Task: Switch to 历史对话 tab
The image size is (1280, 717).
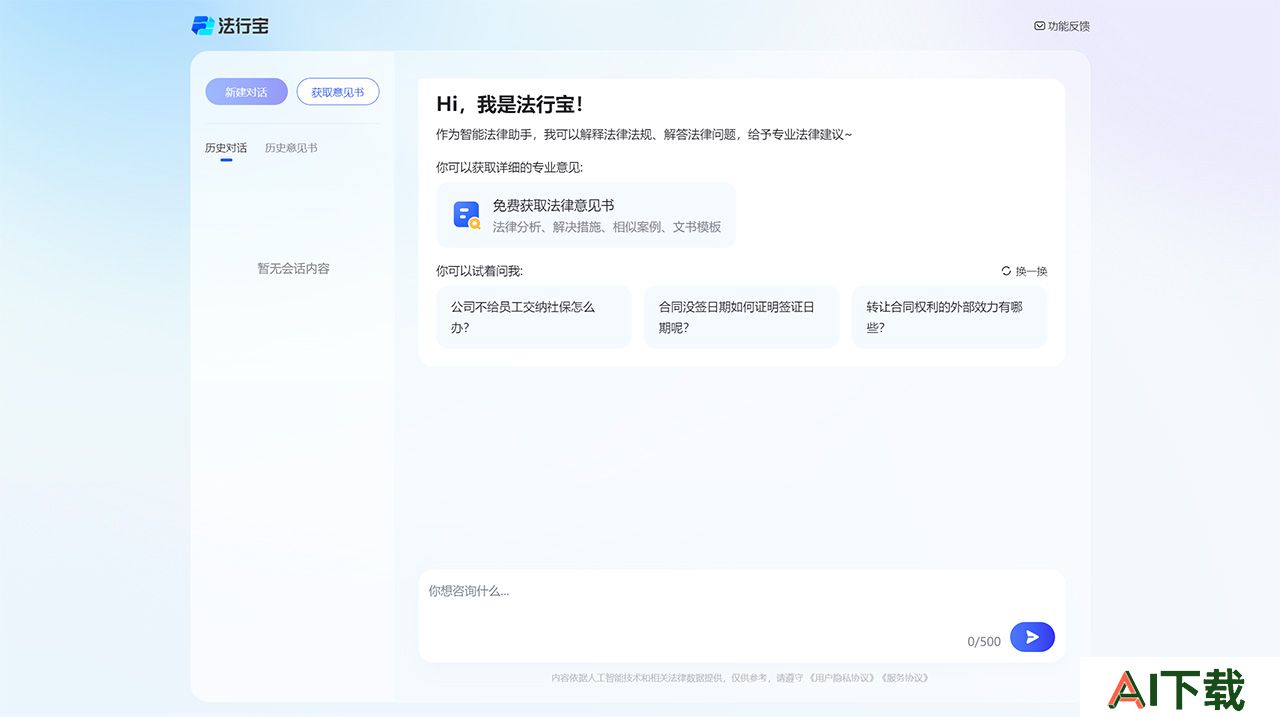Action: (226, 148)
